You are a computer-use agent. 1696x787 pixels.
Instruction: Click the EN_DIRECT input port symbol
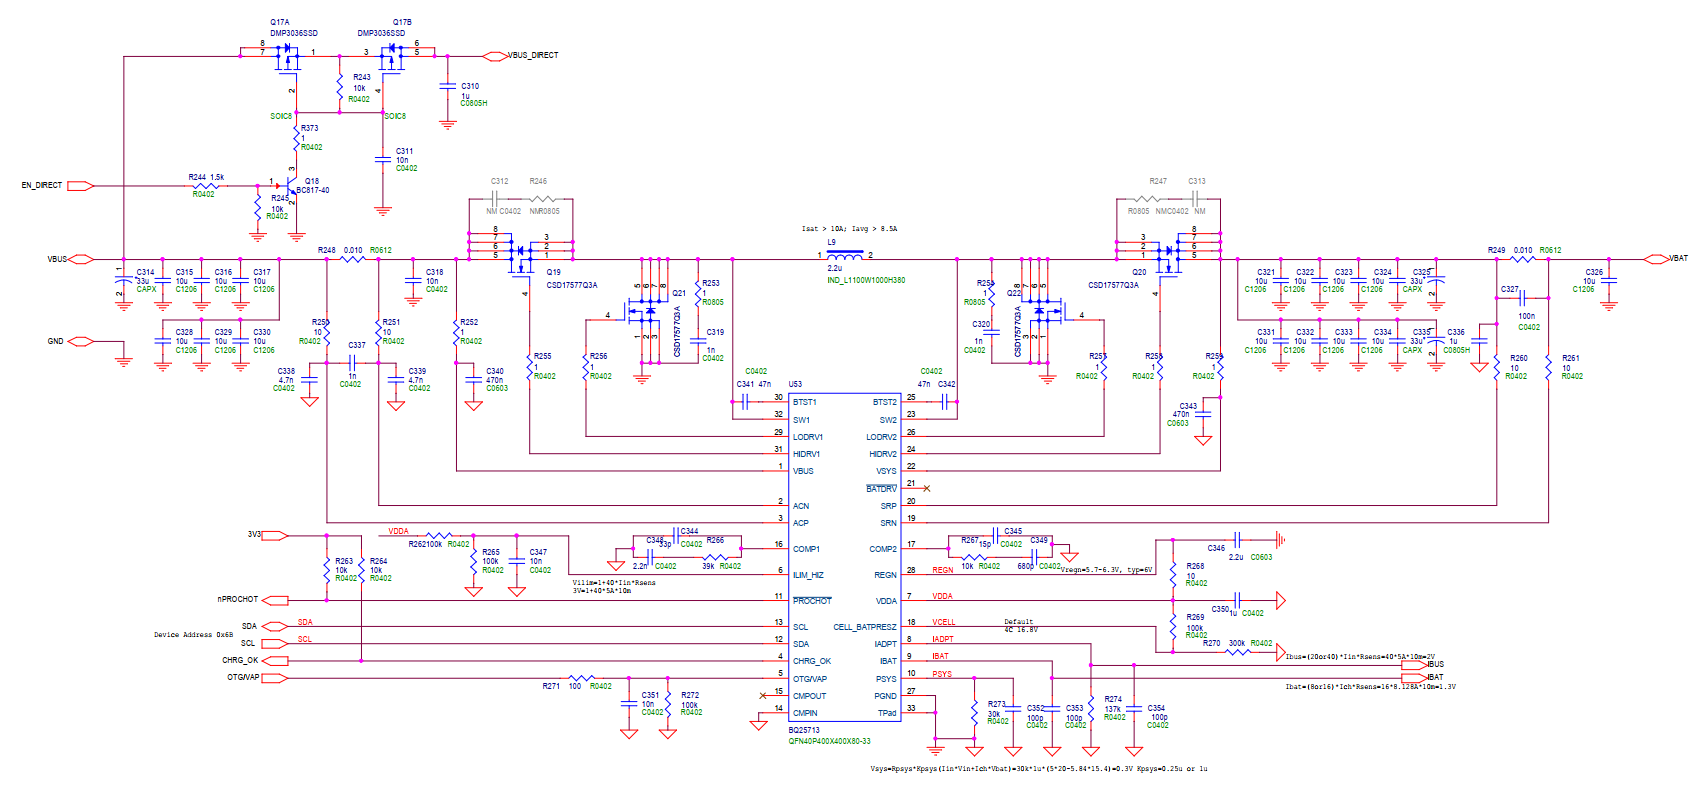pos(80,186)
